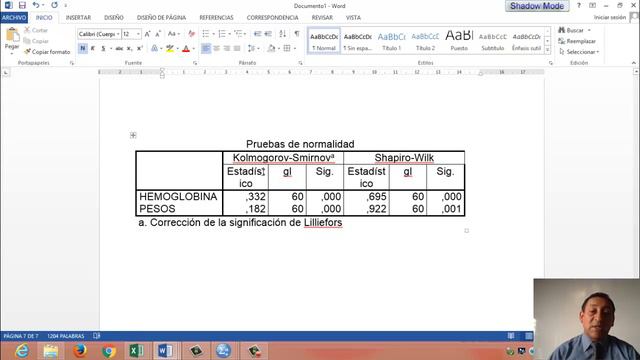Open the change case Aa dropdown
640x360 pixels.
(x=173, y=34)
